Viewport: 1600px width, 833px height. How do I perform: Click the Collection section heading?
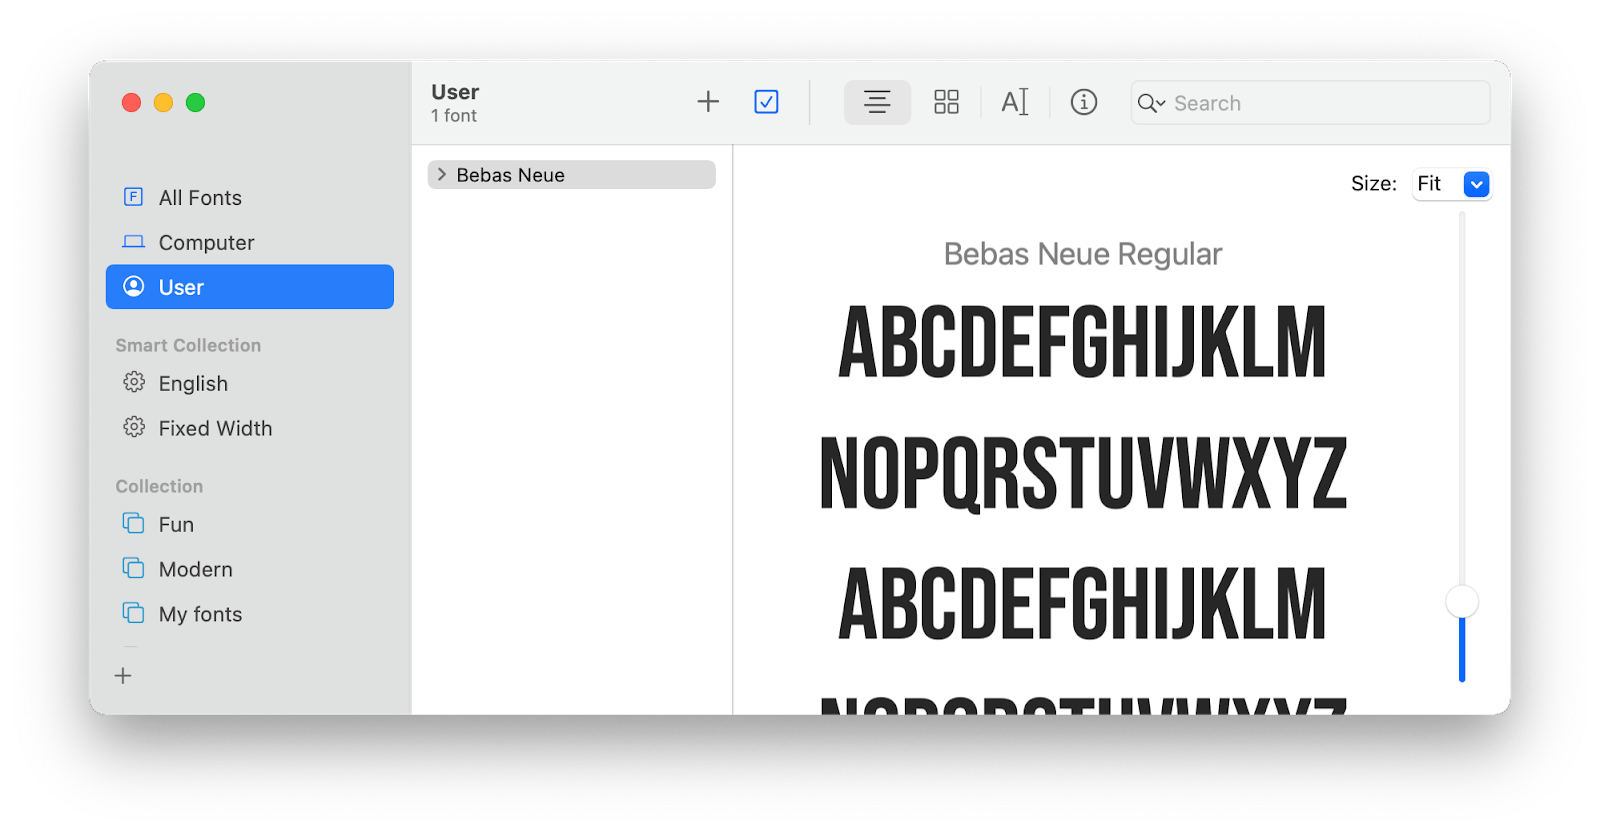(159, 486)
